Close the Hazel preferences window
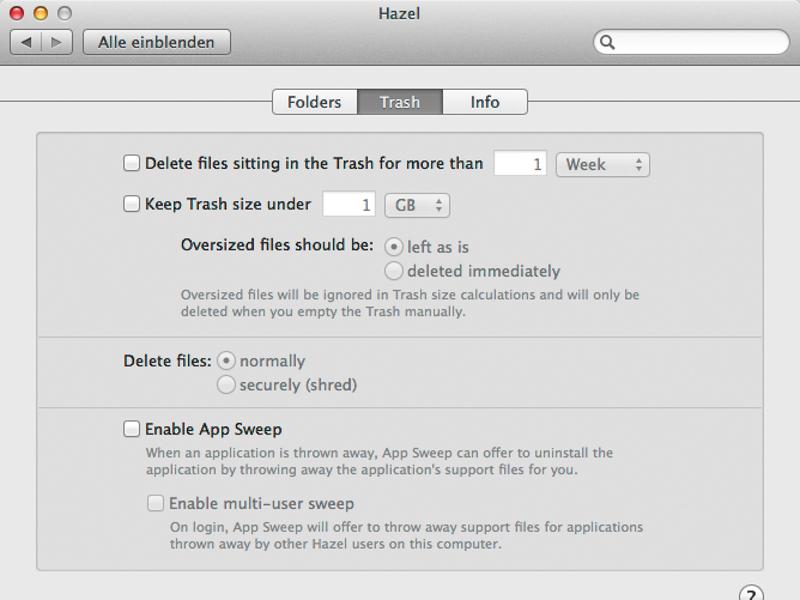The width and height of the screenshot is (800, 600). click(17, 13)
